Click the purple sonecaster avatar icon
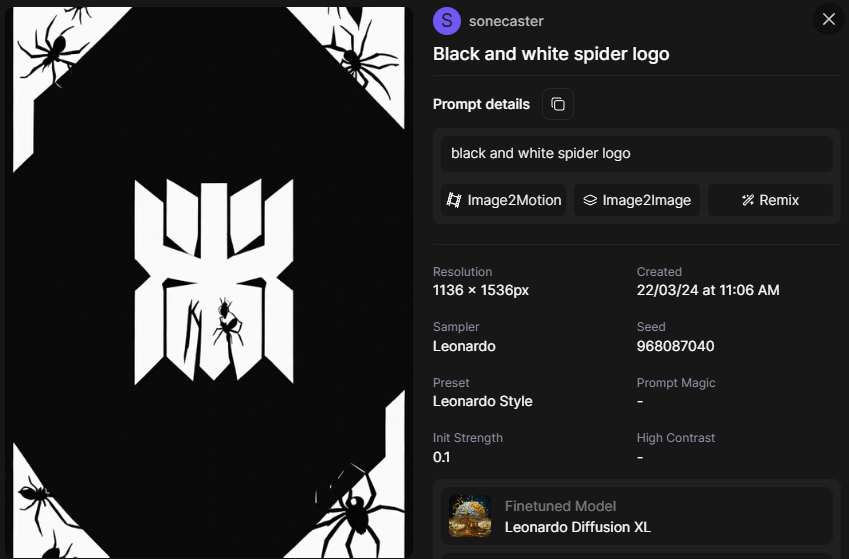The height and width of the screenshot is (559, 849). (447, 20)
